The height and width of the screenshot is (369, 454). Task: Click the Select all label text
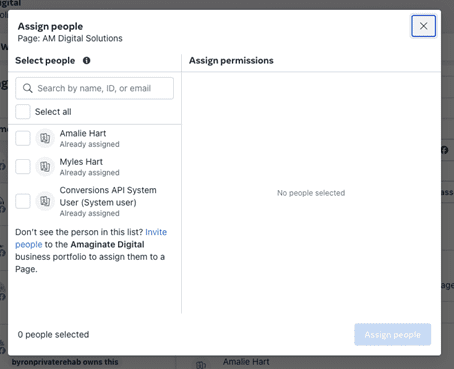click(53, 112)
